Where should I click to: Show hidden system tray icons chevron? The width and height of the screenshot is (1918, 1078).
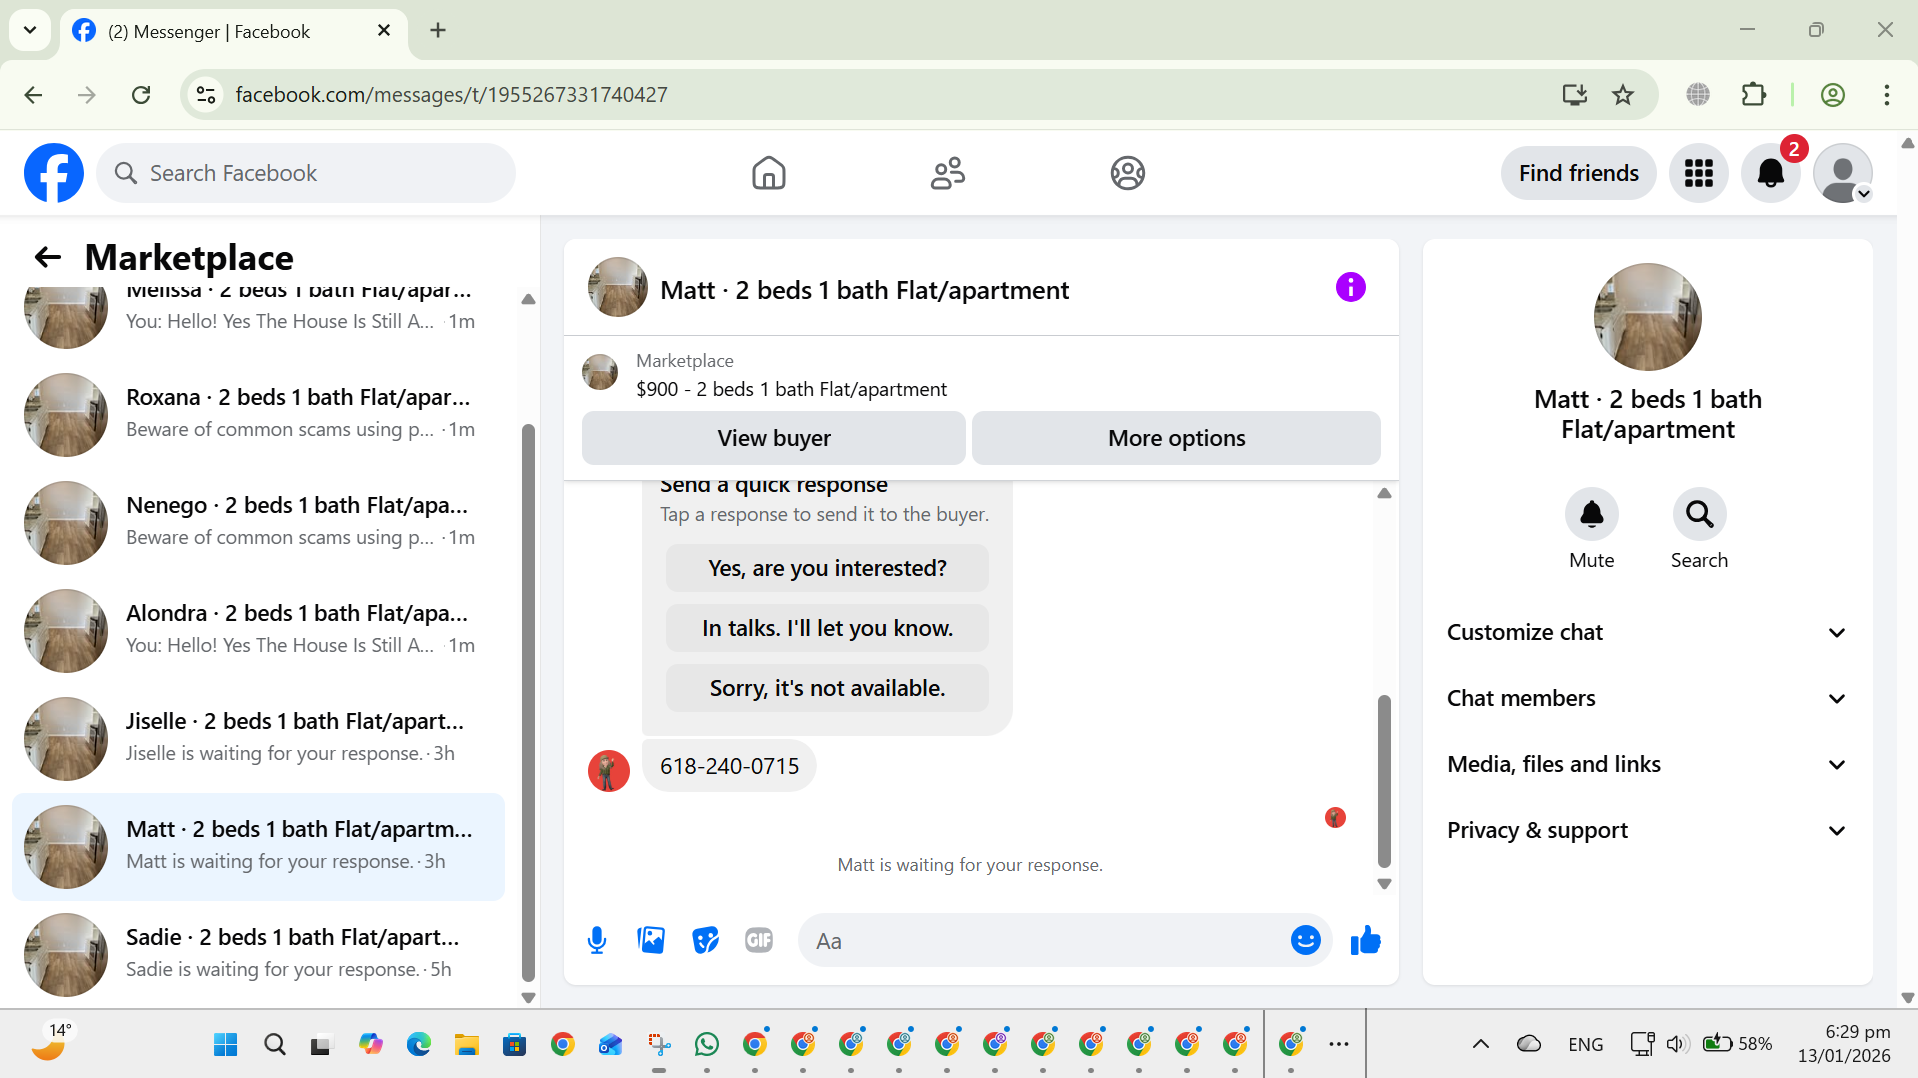1480,1044
